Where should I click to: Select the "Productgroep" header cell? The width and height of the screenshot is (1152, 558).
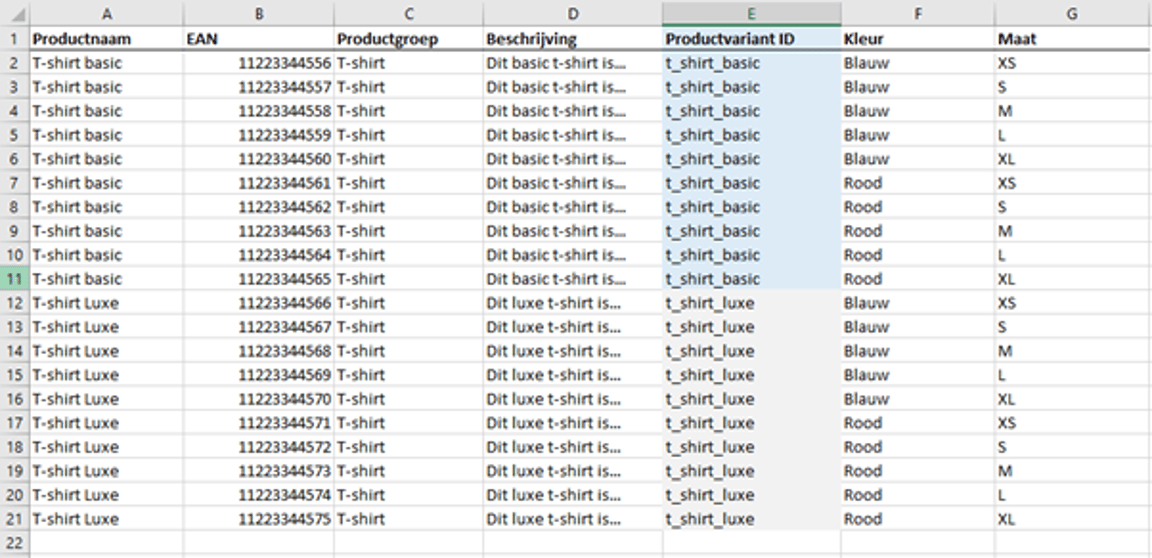click(x=408, y=39)
